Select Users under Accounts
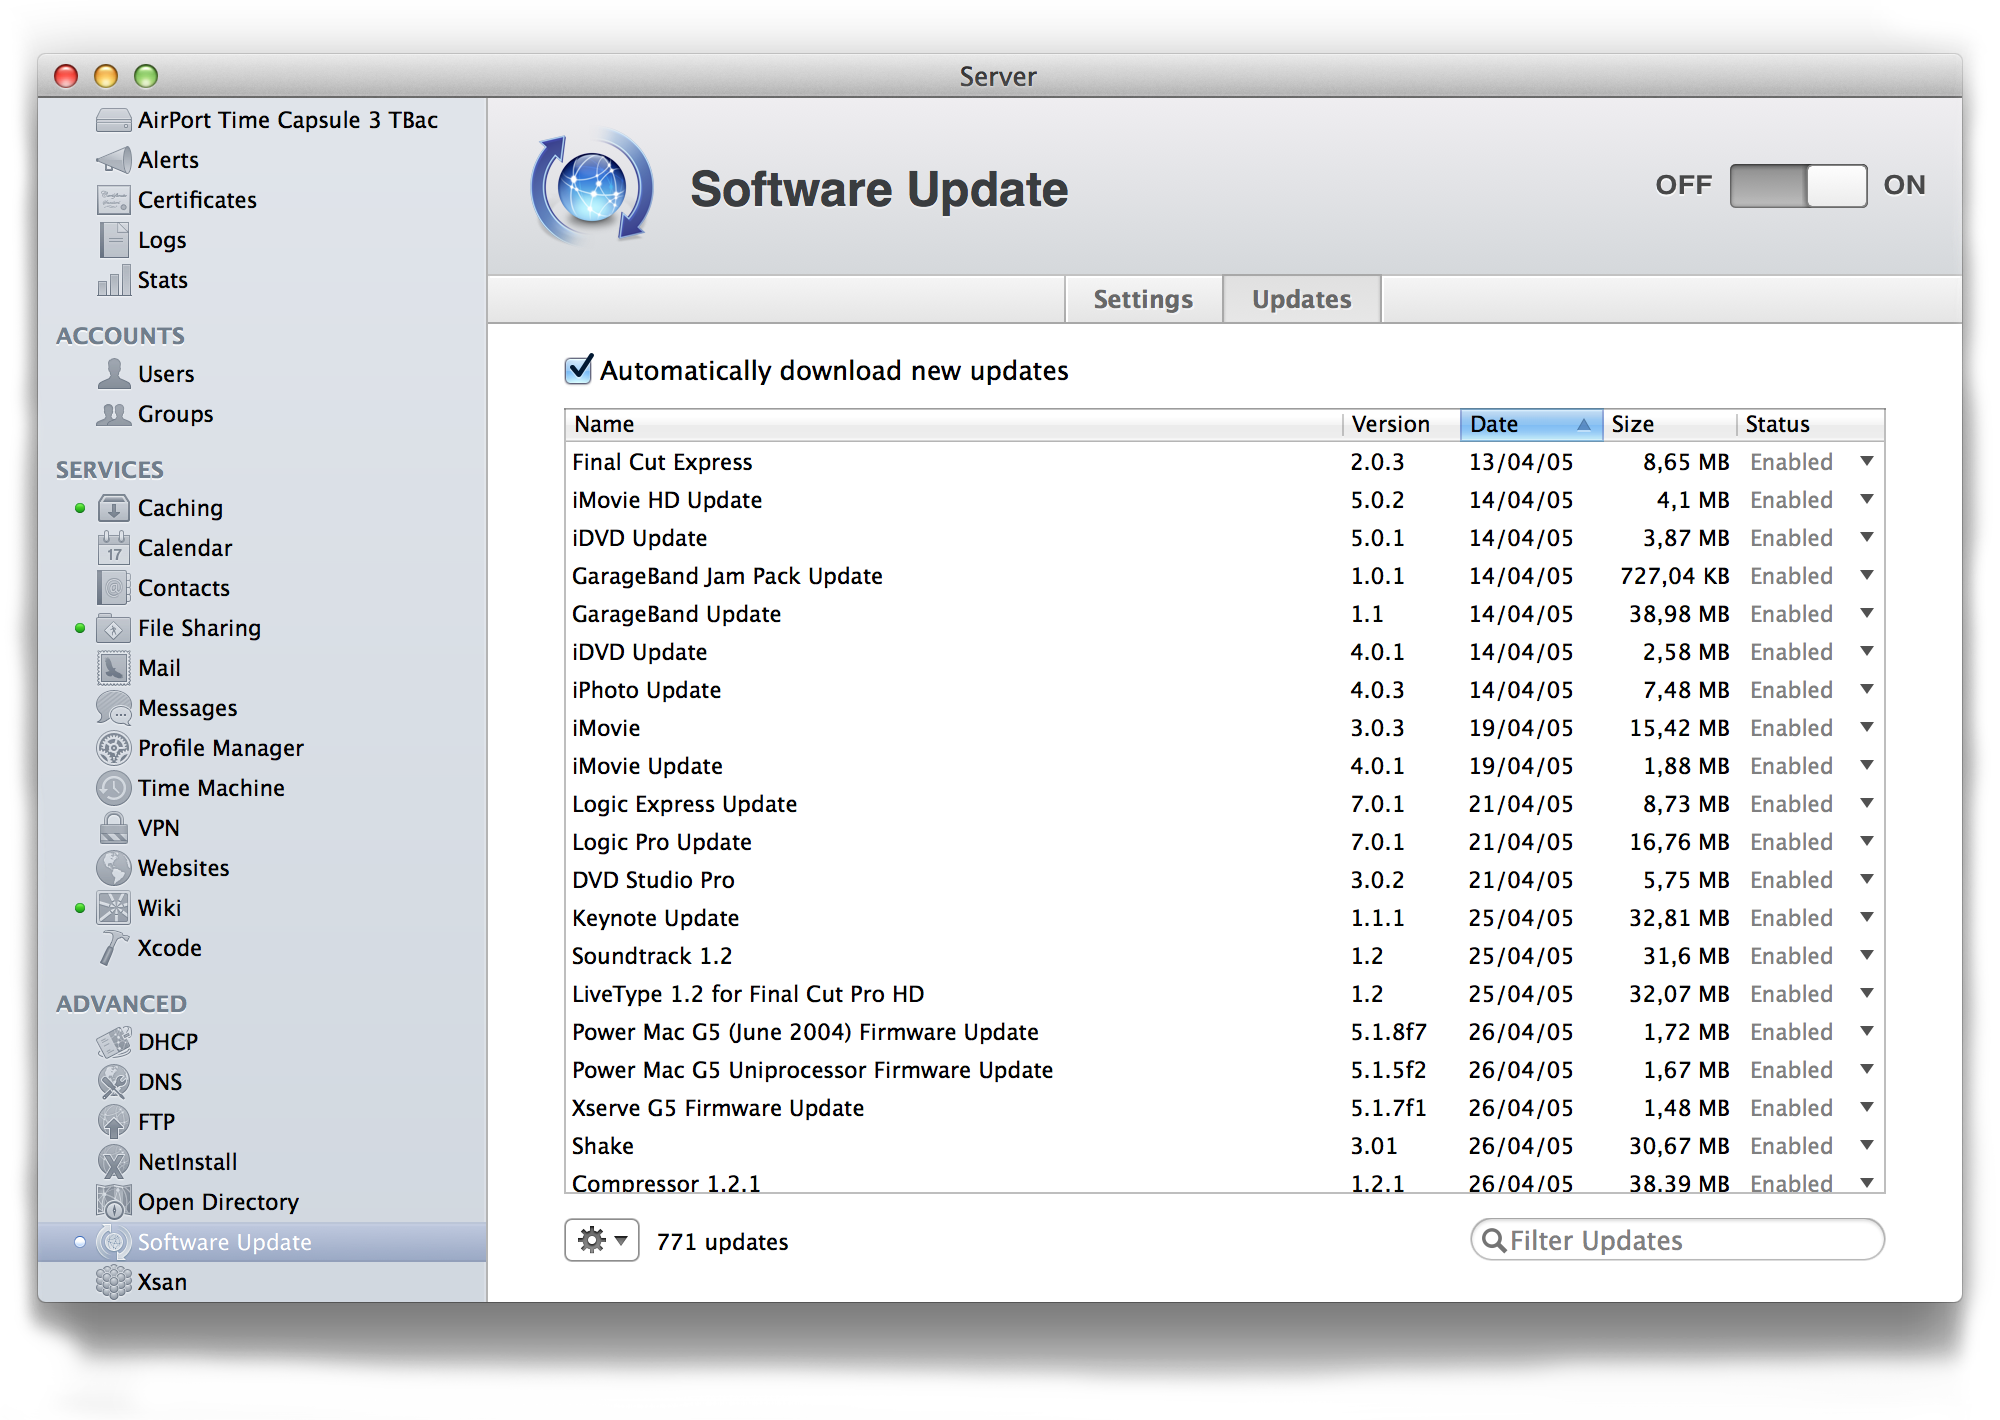The height and width of the screenshot is (1420, 2000). pos(146,374)
